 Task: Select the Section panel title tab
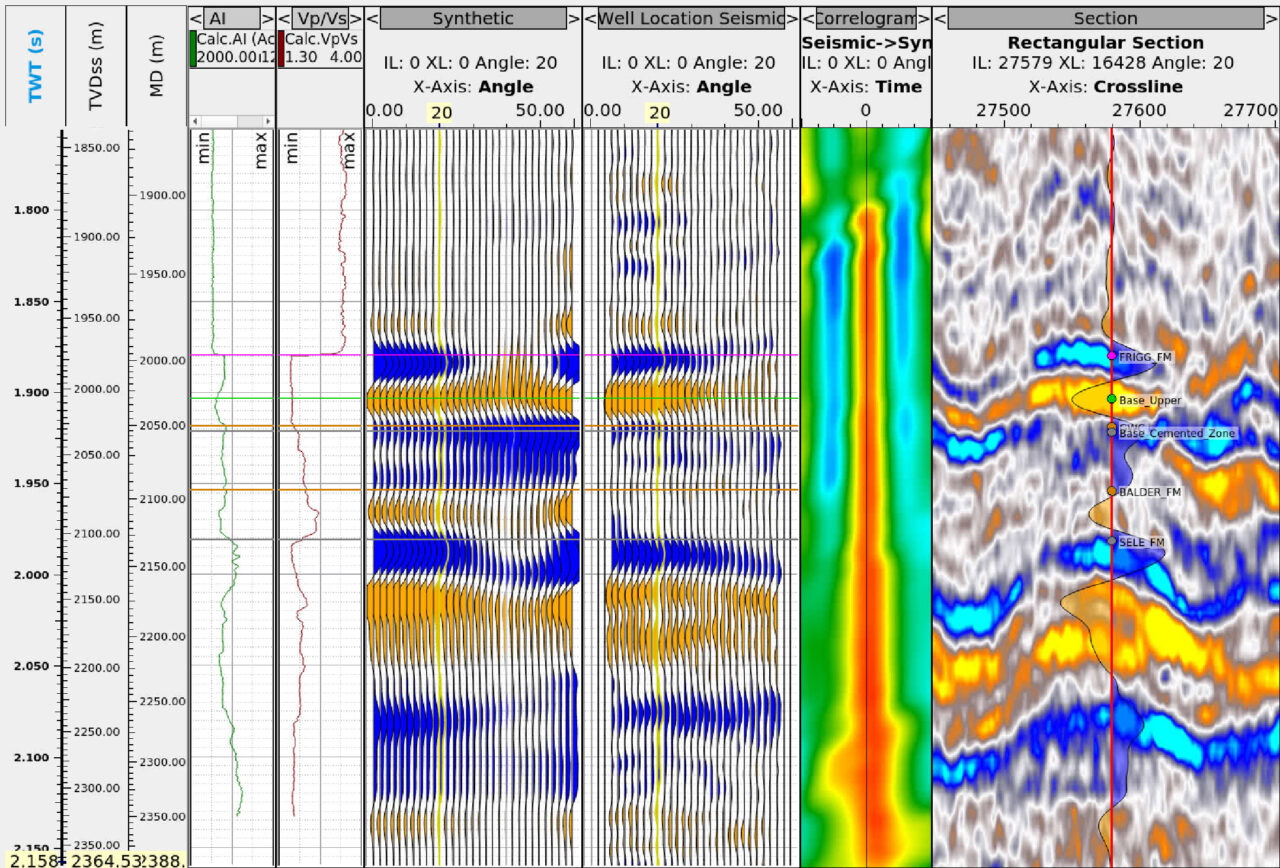pos(1104,18)
